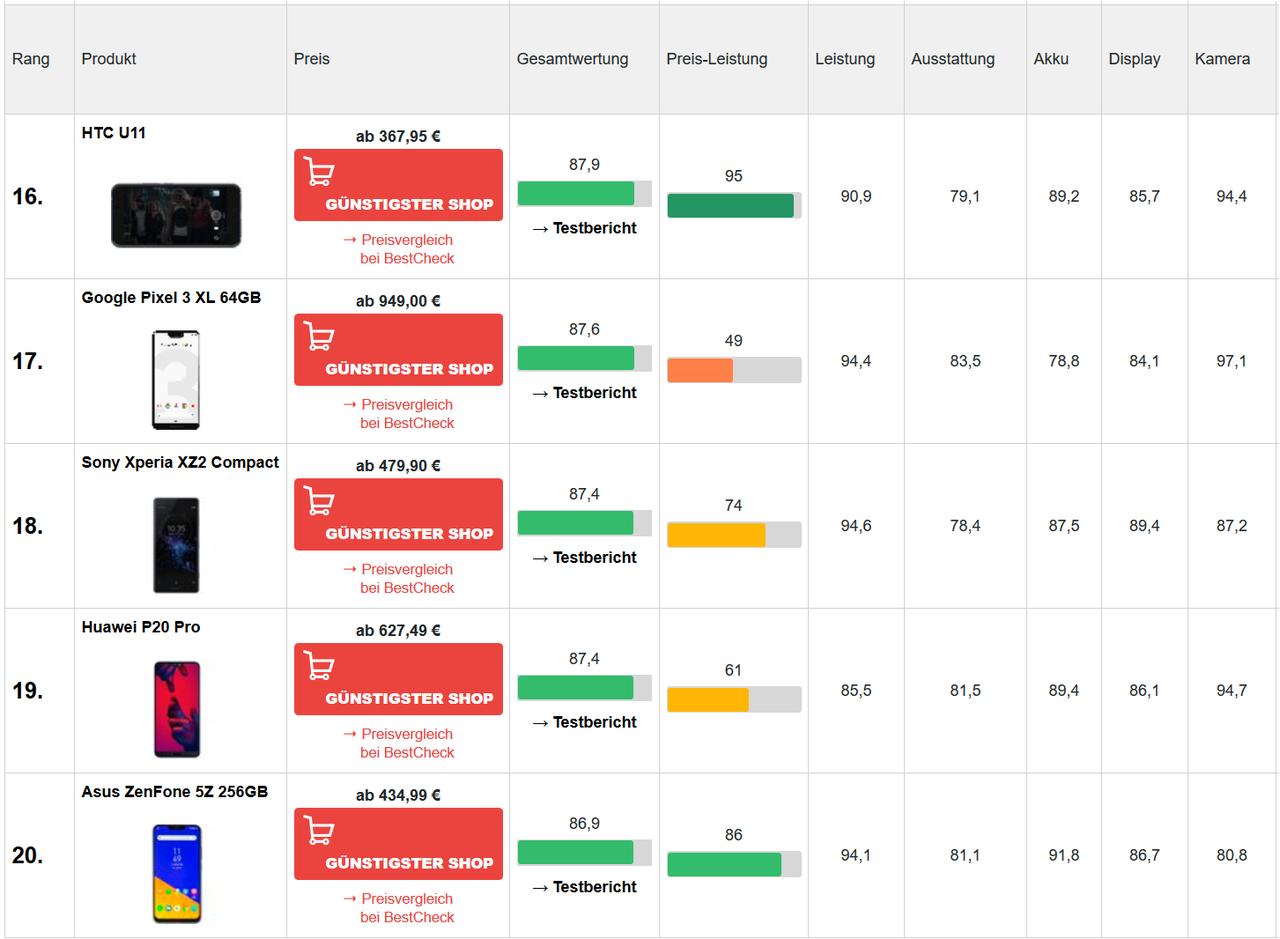Open the Testbericht link for Sony Xperia XZ2 Compact
Screen dimensions: 1280x939
584,557
